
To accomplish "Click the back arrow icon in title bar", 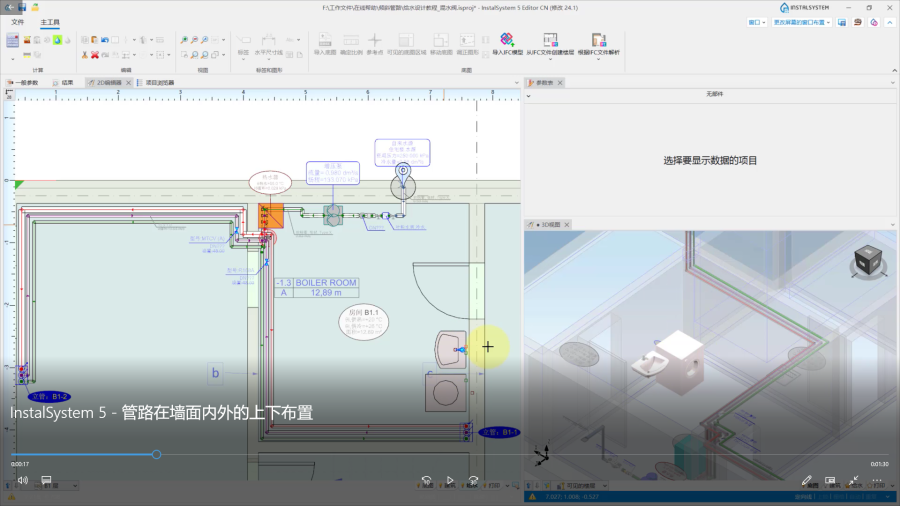I will click(x=9, y=7).
